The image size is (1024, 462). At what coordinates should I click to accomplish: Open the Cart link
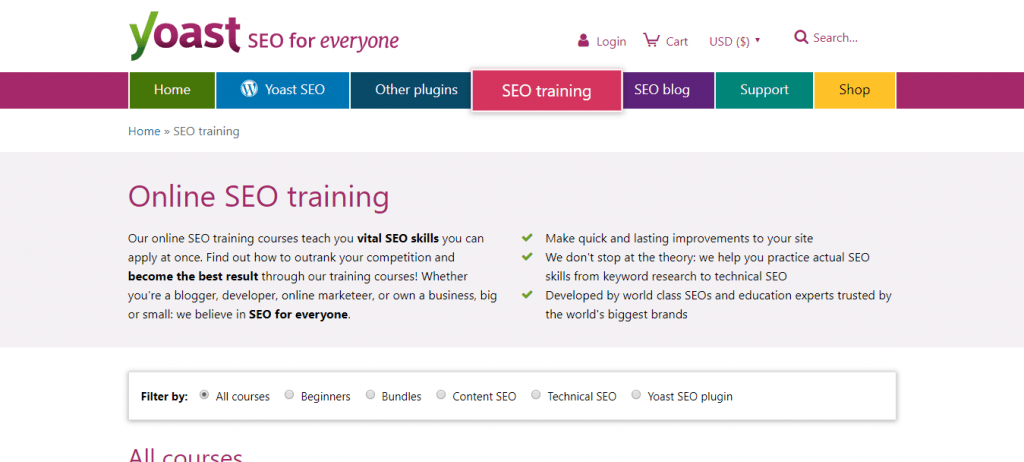677,41
